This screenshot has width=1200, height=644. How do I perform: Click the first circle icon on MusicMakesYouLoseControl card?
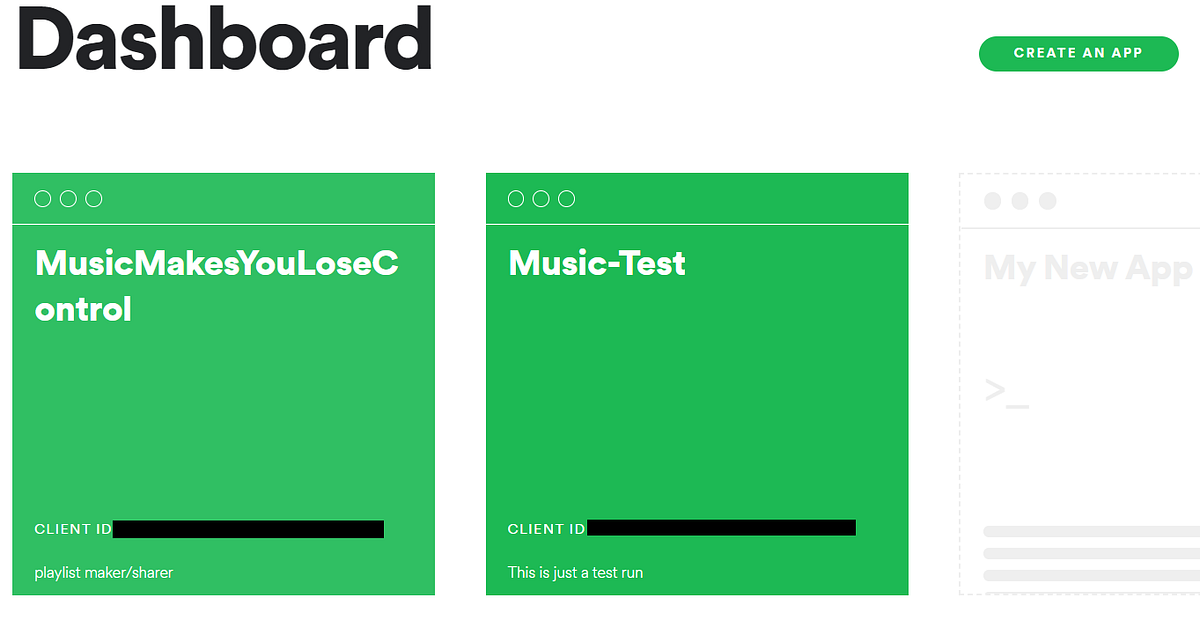point(43,199)
